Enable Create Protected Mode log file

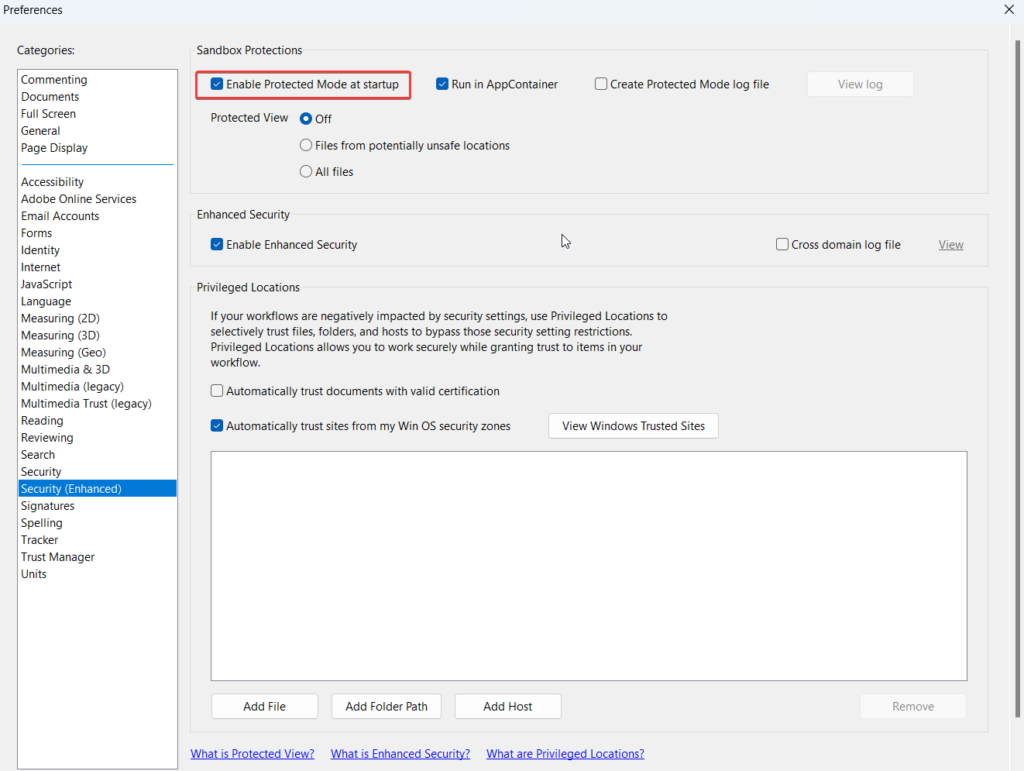(x=601, y=85)
